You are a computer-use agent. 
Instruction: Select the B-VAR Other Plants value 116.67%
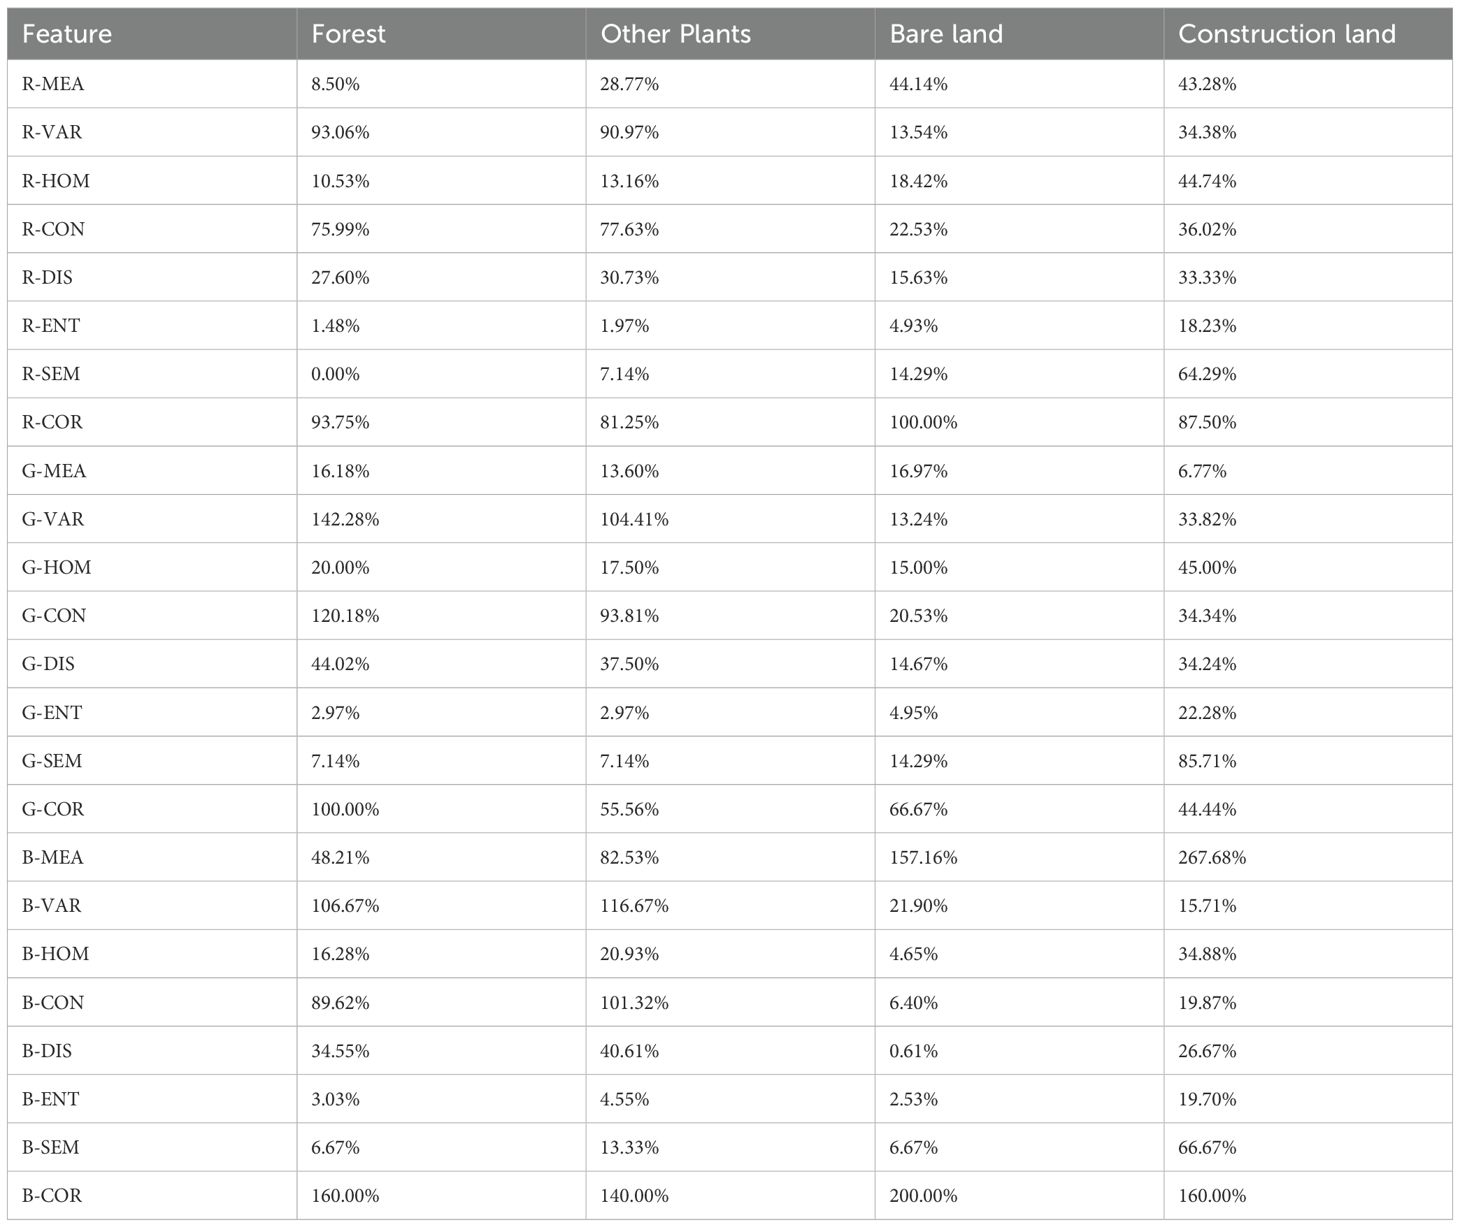click(x=634, y=905)
